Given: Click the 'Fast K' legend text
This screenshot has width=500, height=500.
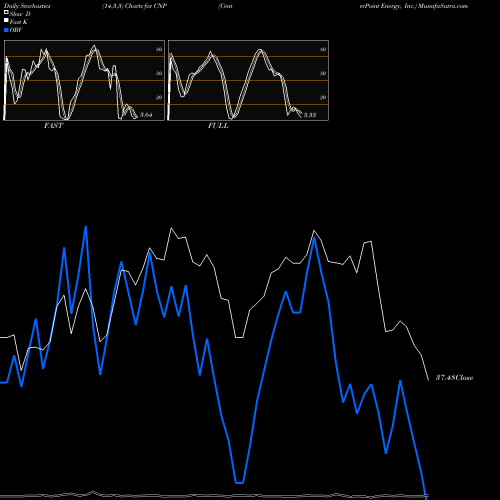Looking at the screenshot, I should click(x=19, y=22).
